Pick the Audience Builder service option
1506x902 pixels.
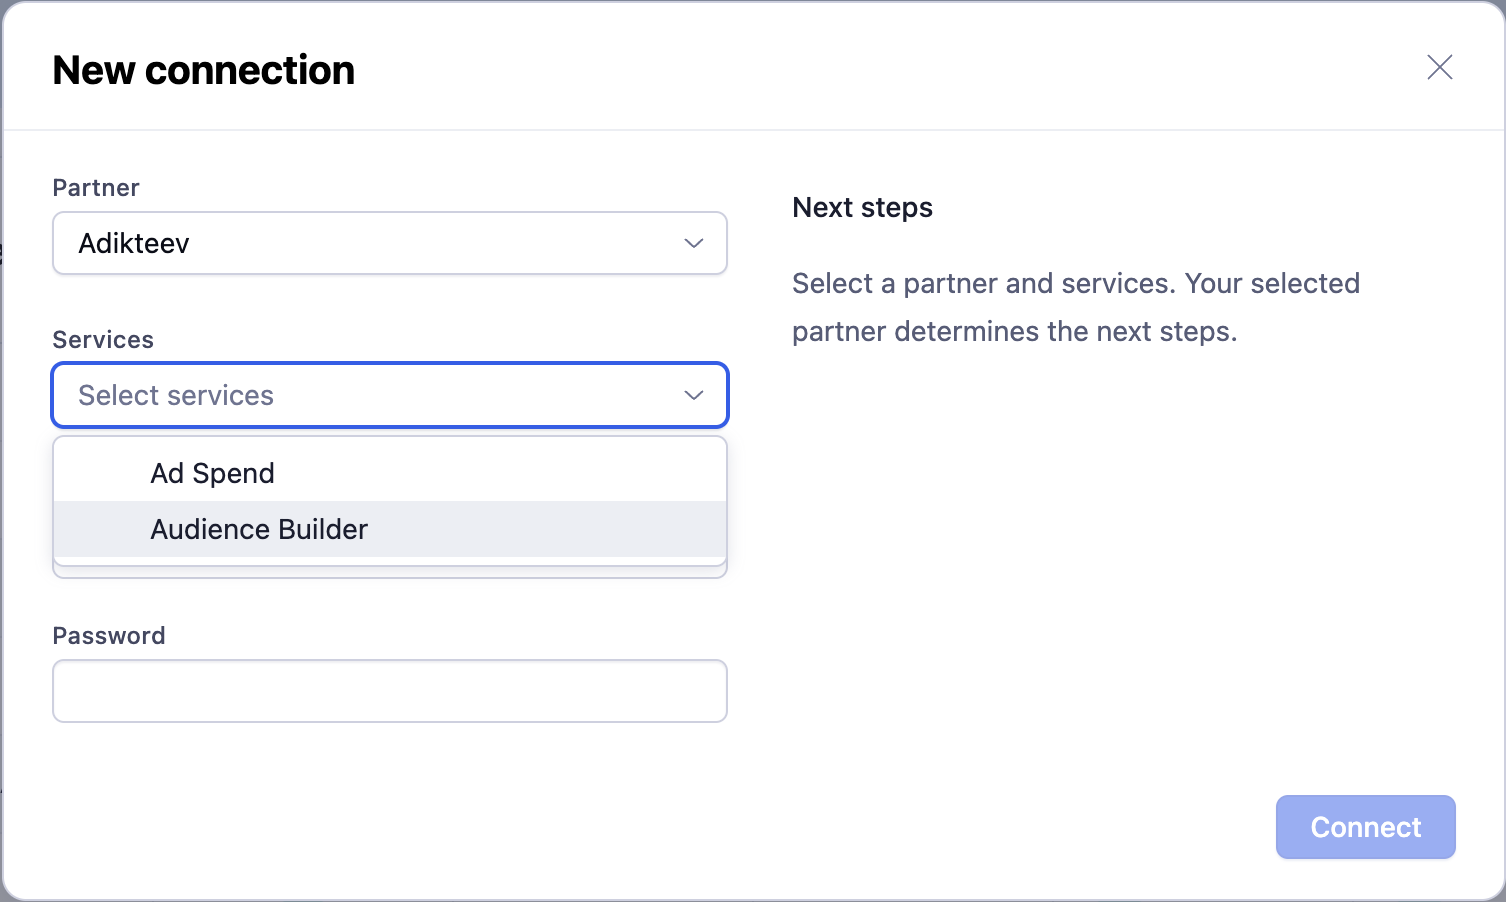(259, 529)
